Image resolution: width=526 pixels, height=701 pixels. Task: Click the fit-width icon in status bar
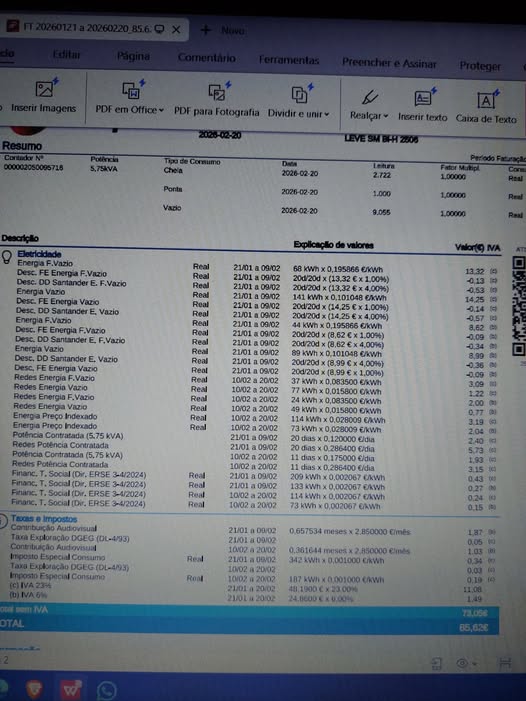point(505,663)
